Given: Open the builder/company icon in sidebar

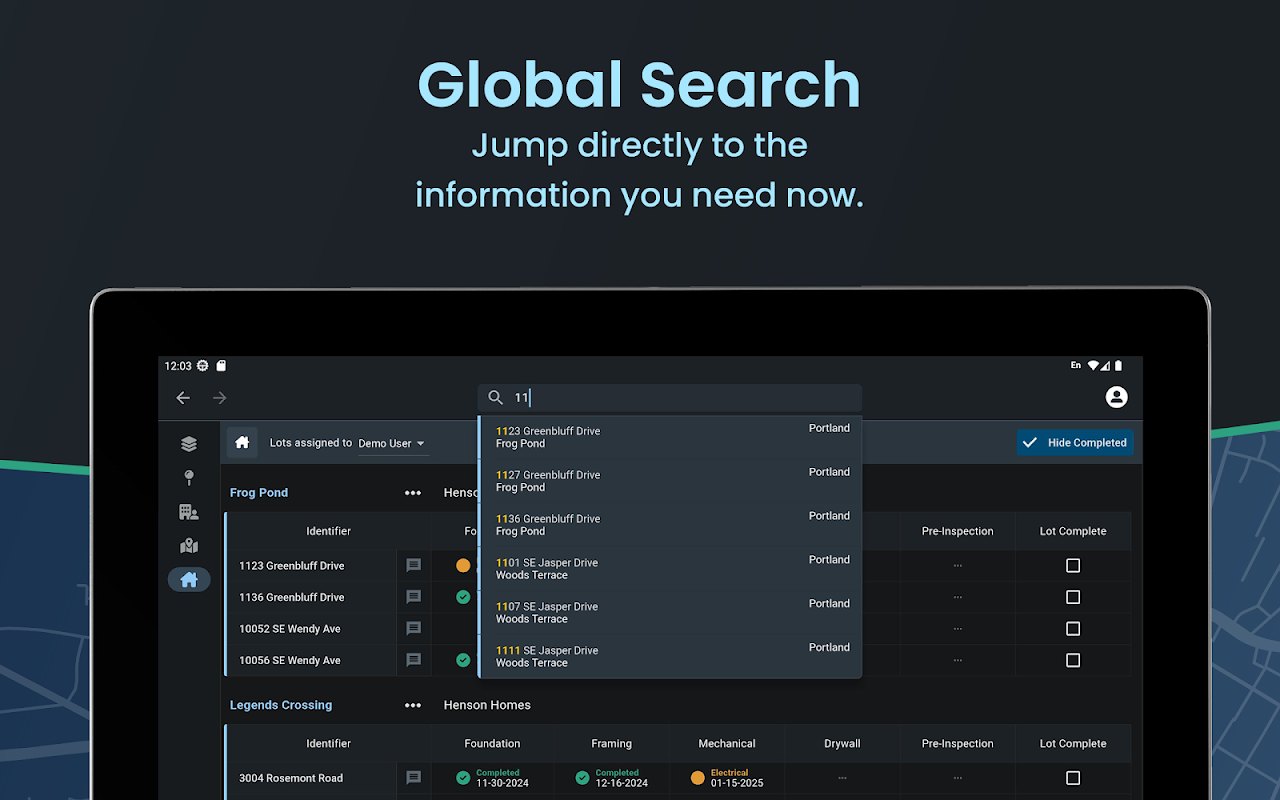Looking at the screenshot, I should pyautogui.click(x=189, y=512).
